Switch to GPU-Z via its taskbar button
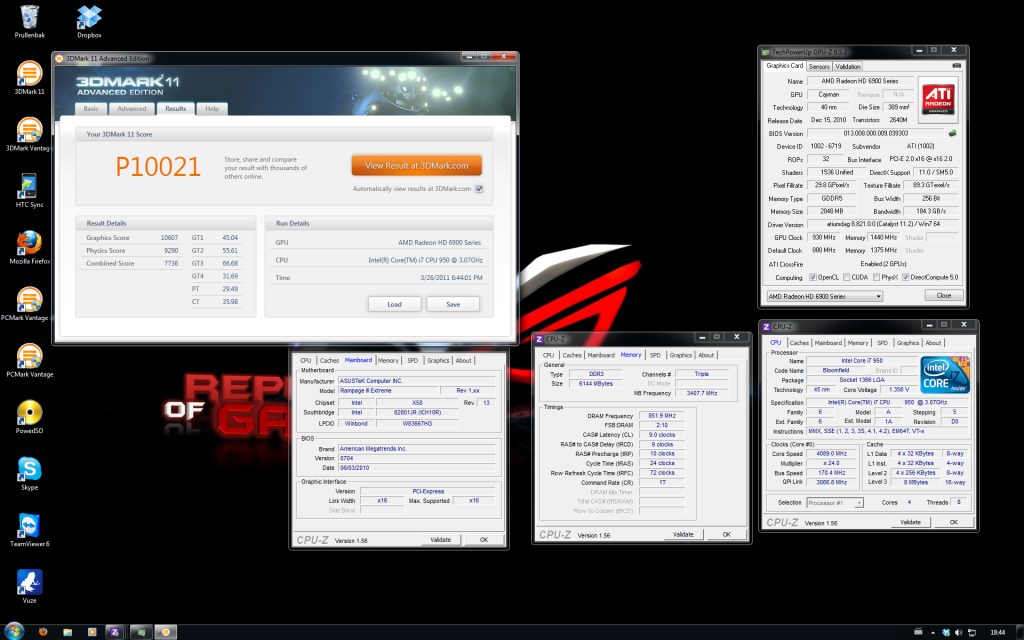Viewport: 1024px width, 640px height. (x=140, y=632)
